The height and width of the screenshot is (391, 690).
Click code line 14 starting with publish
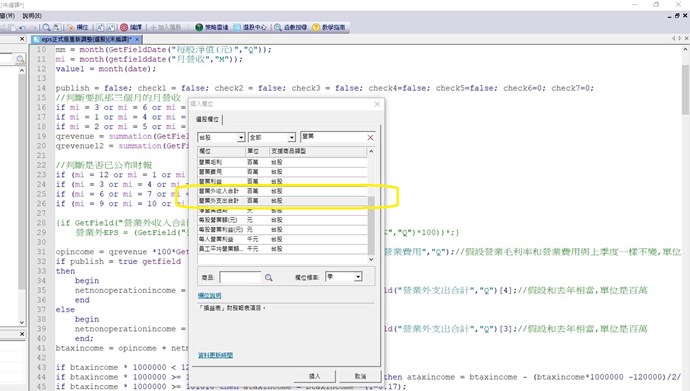(325, 88)
